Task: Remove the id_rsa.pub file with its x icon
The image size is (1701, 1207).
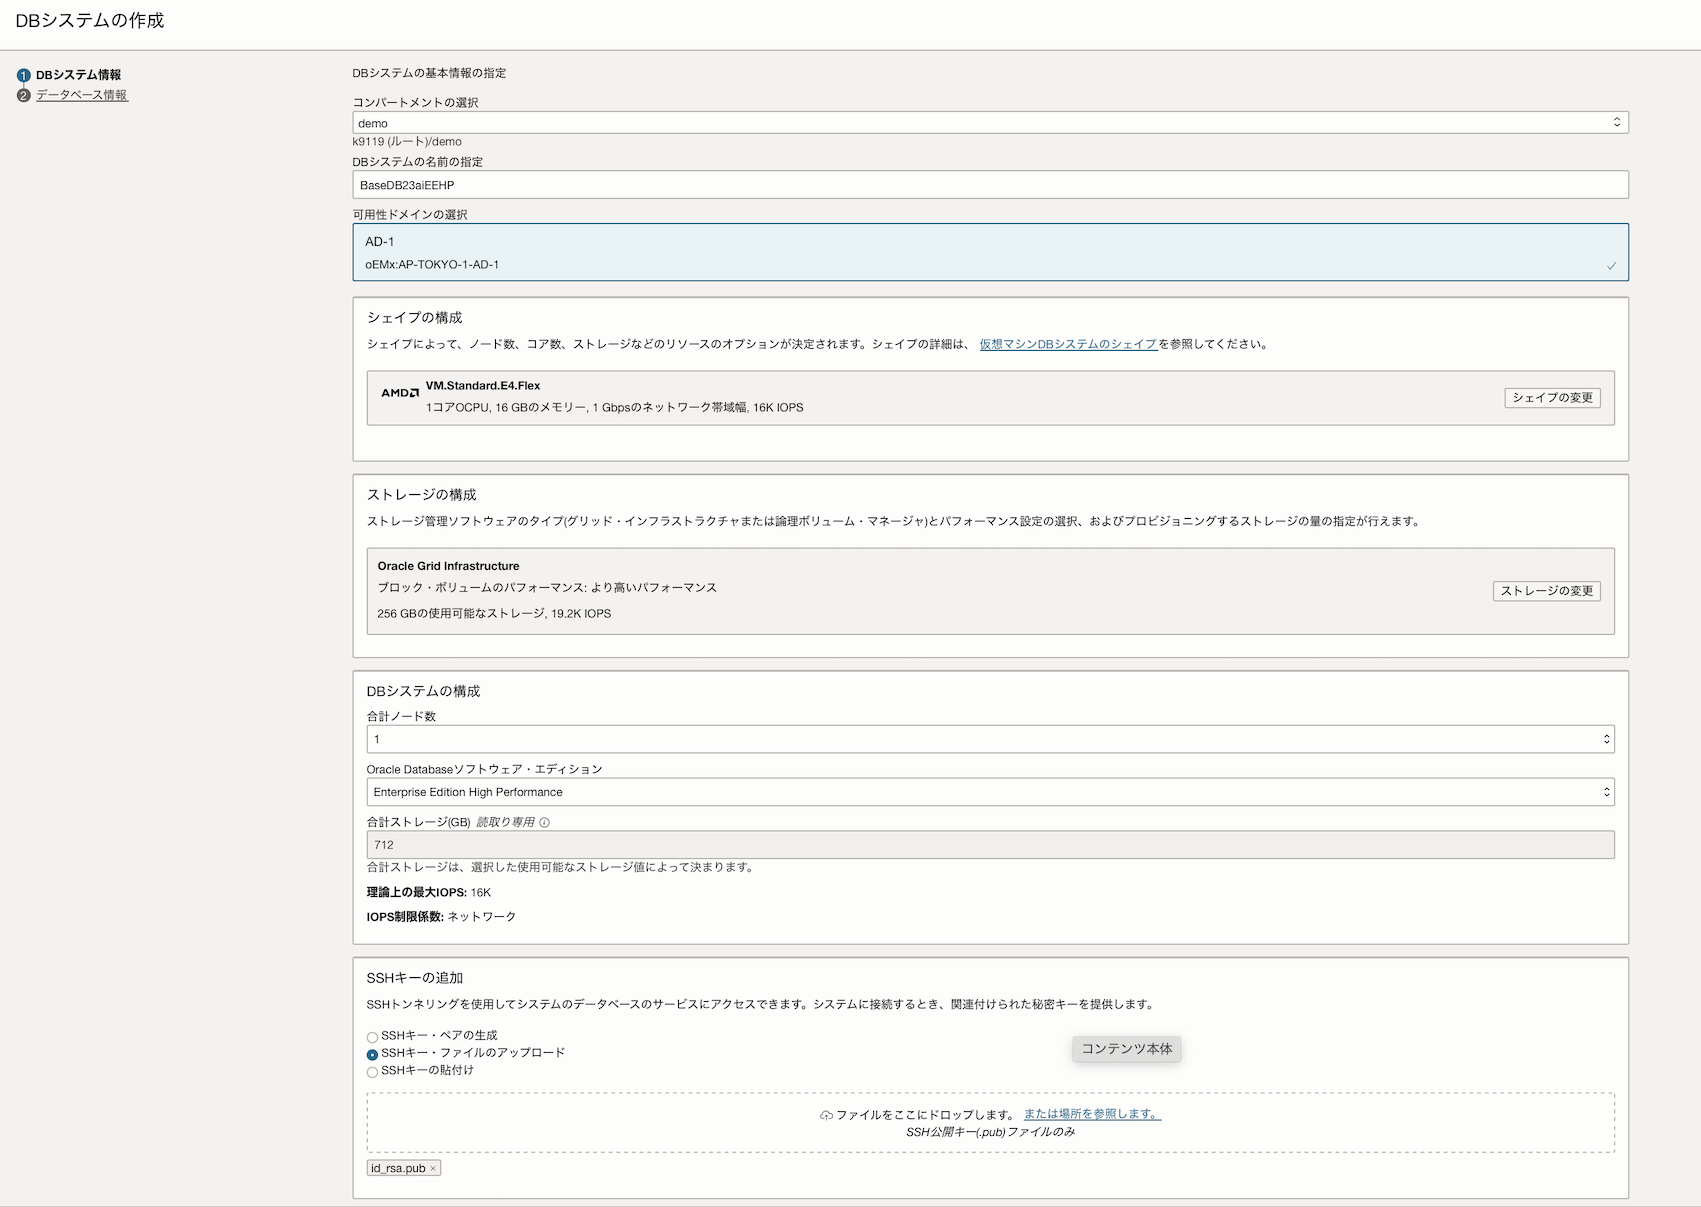Action: pos(433,1169)
